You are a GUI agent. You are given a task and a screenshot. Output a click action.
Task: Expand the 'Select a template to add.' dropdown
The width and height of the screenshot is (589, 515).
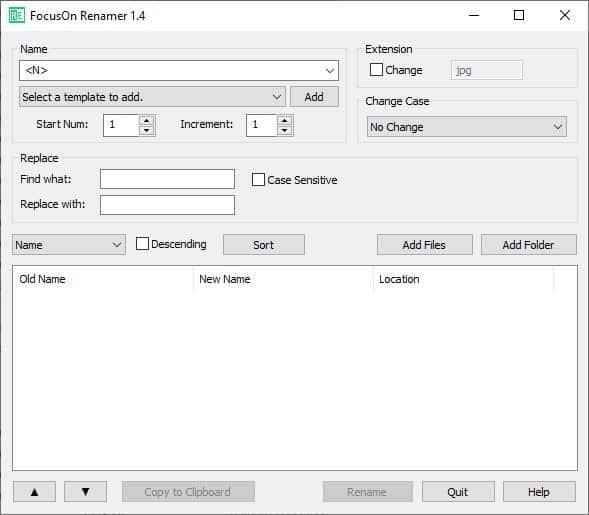[x=152, y=97]
